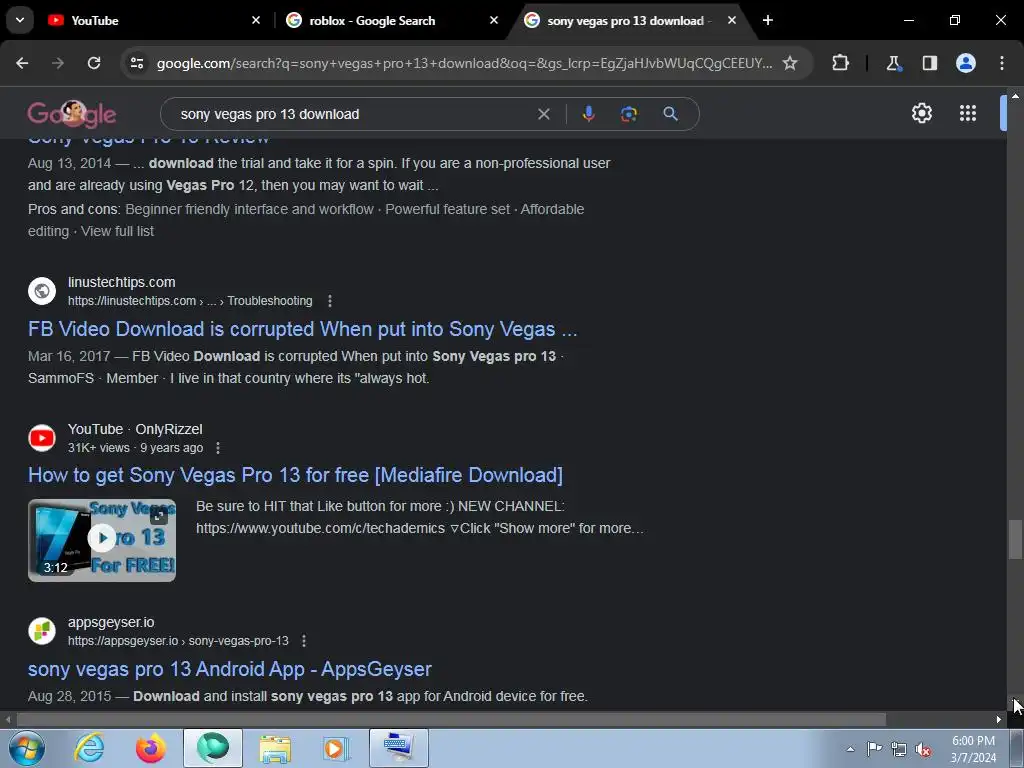Click the scroll-right arrow of horizontal scrollbar
The image size is (1024, 768).
999,720
